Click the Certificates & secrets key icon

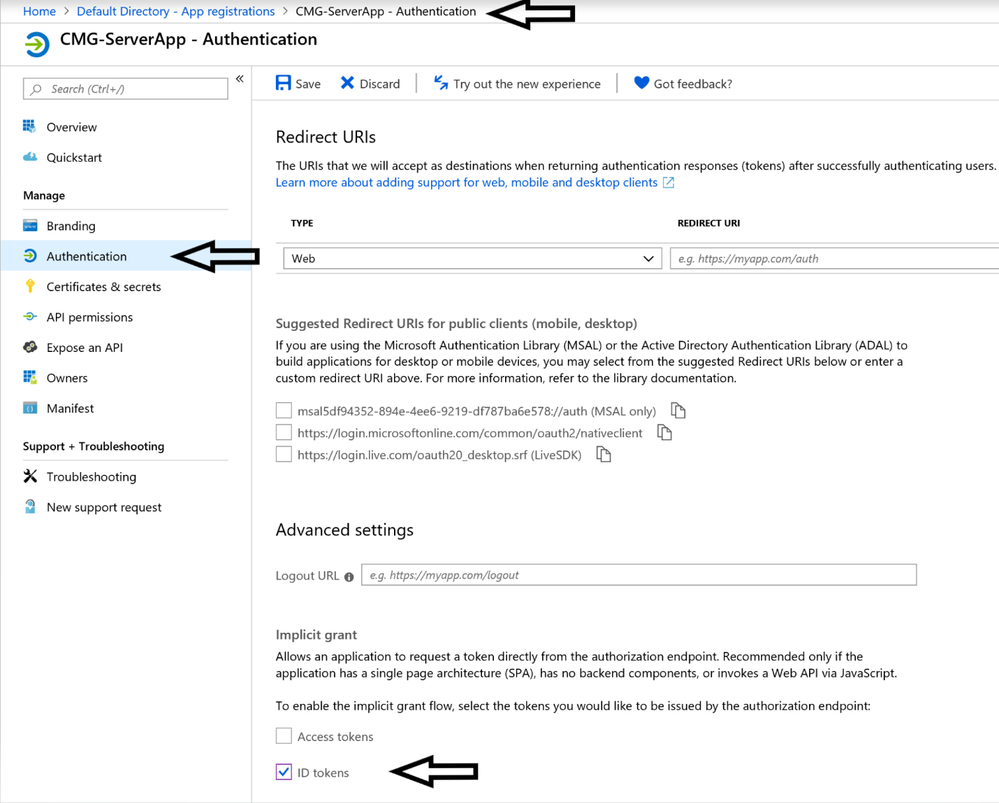30,286
